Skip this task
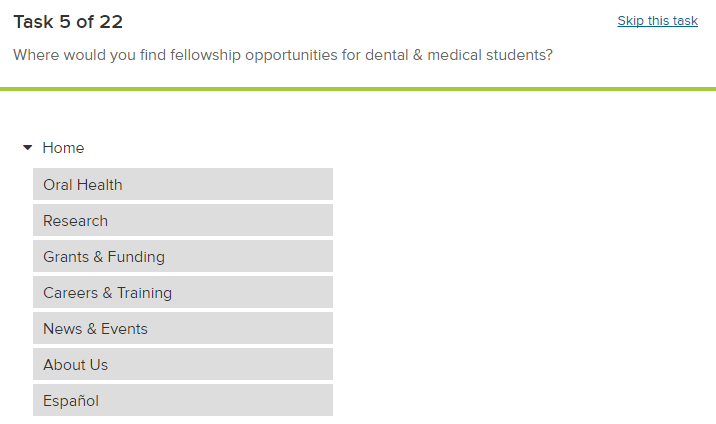 pyautogui.click(x=657, y=21)
